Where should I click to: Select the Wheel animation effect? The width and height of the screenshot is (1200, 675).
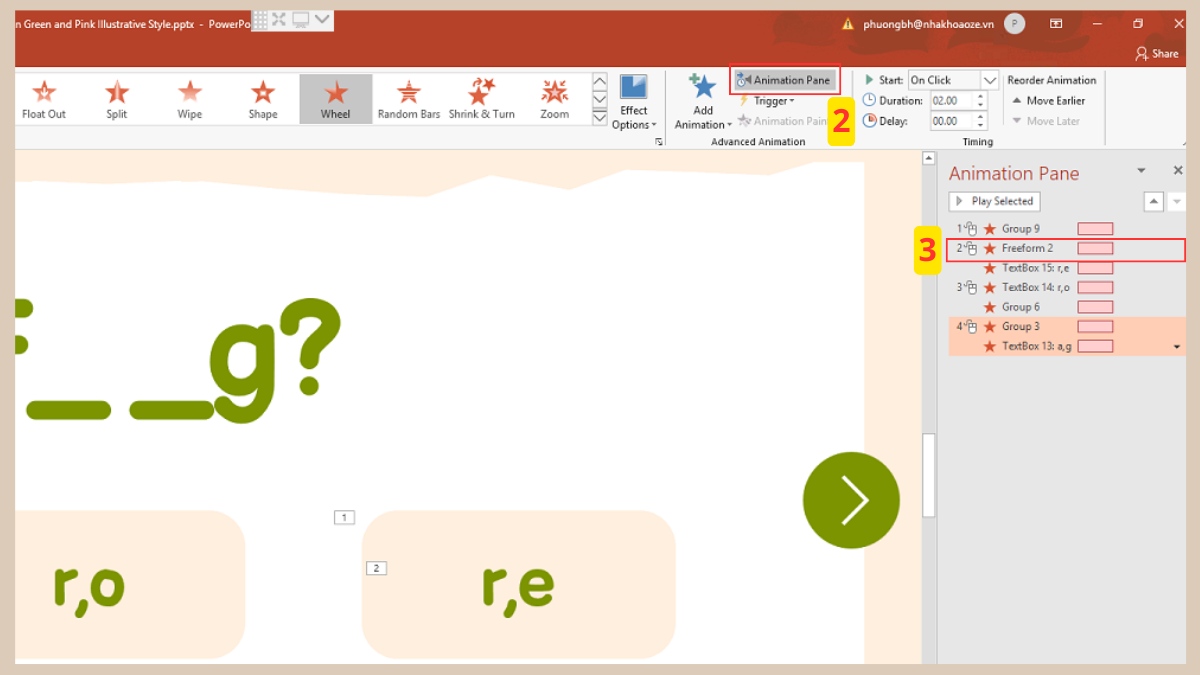(335, 98)
